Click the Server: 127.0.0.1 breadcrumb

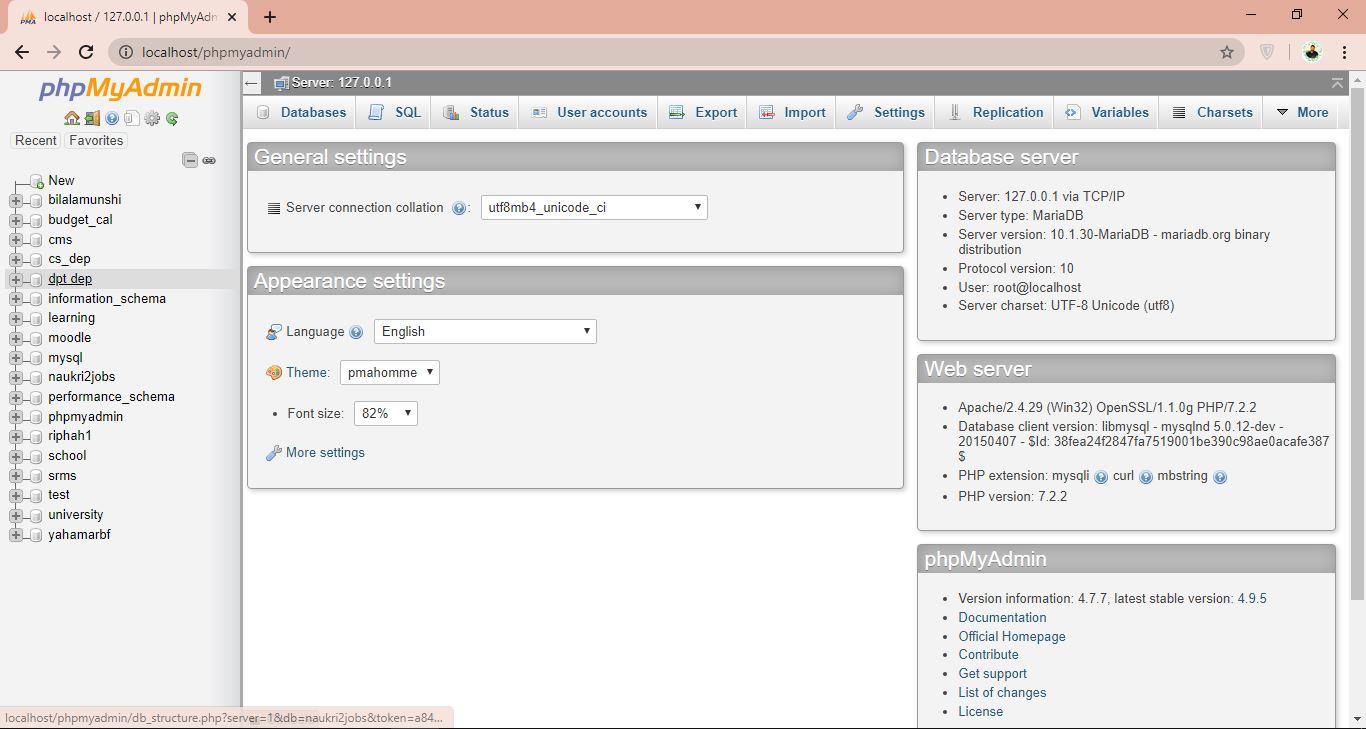pyautogui.click(x=341, y=83)
